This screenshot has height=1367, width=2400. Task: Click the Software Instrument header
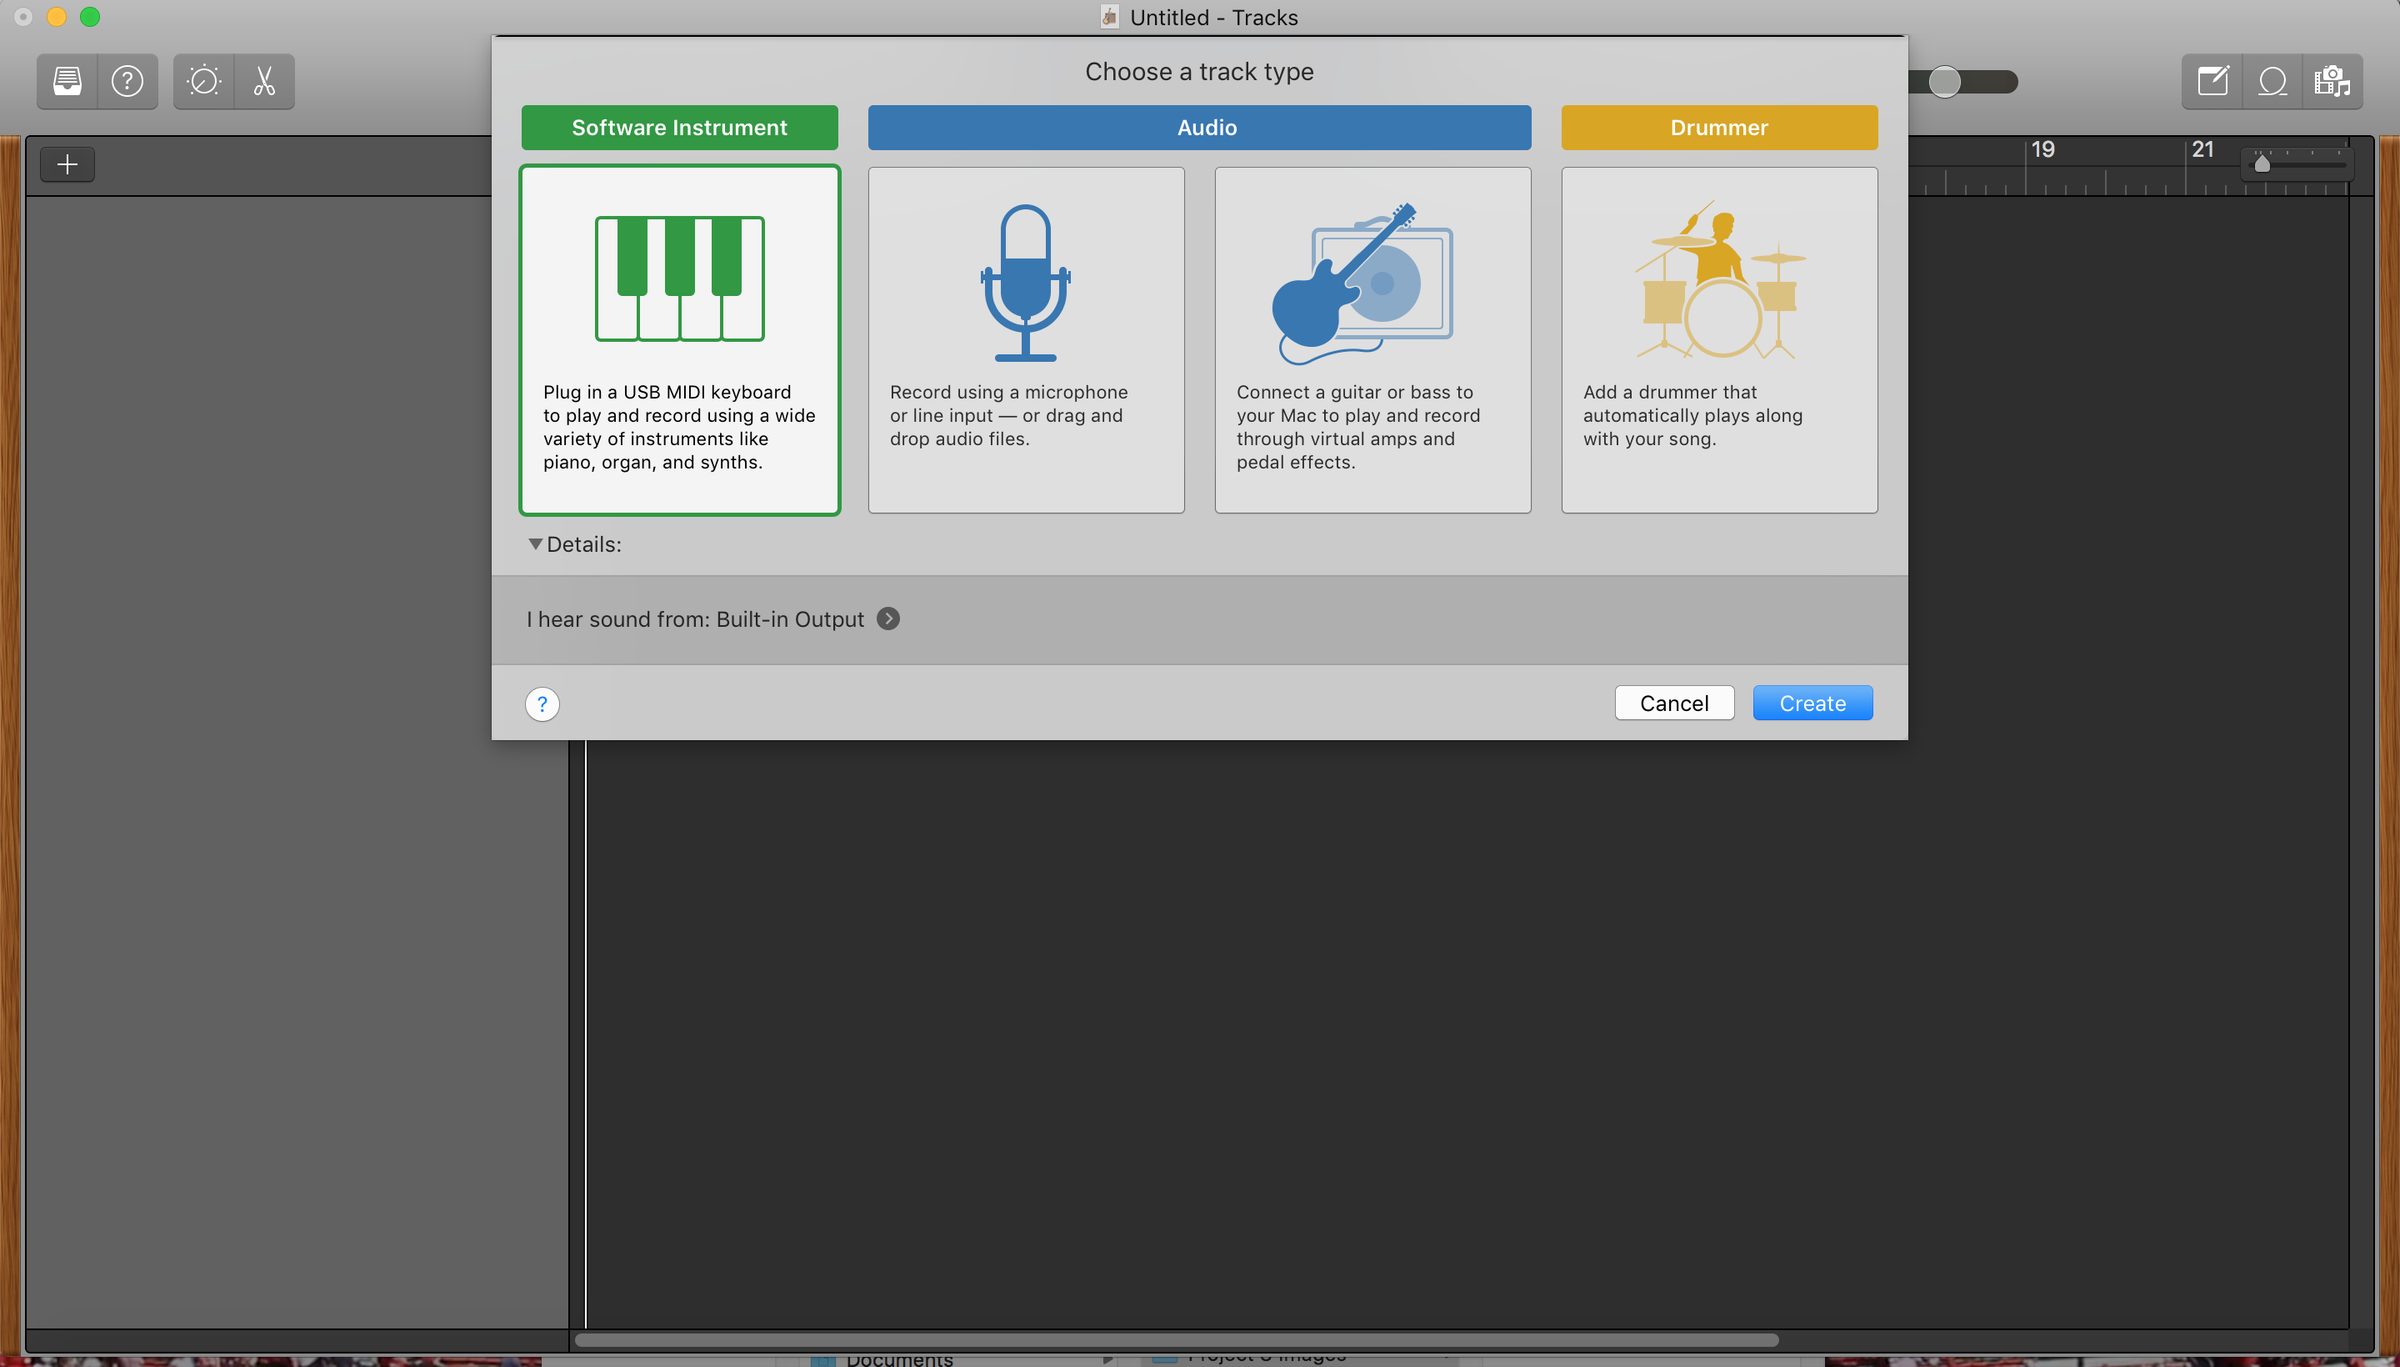coord(680,128)
